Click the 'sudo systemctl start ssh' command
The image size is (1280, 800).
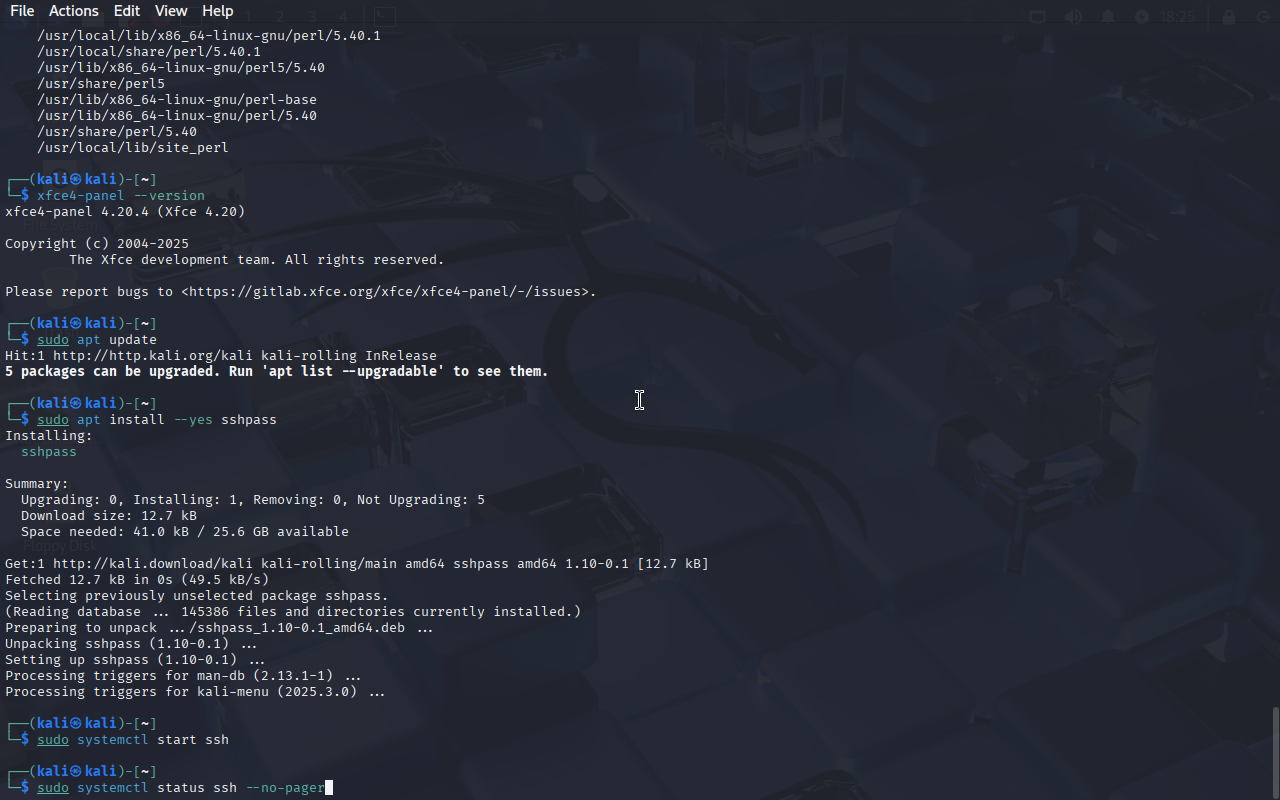[133, 740]
